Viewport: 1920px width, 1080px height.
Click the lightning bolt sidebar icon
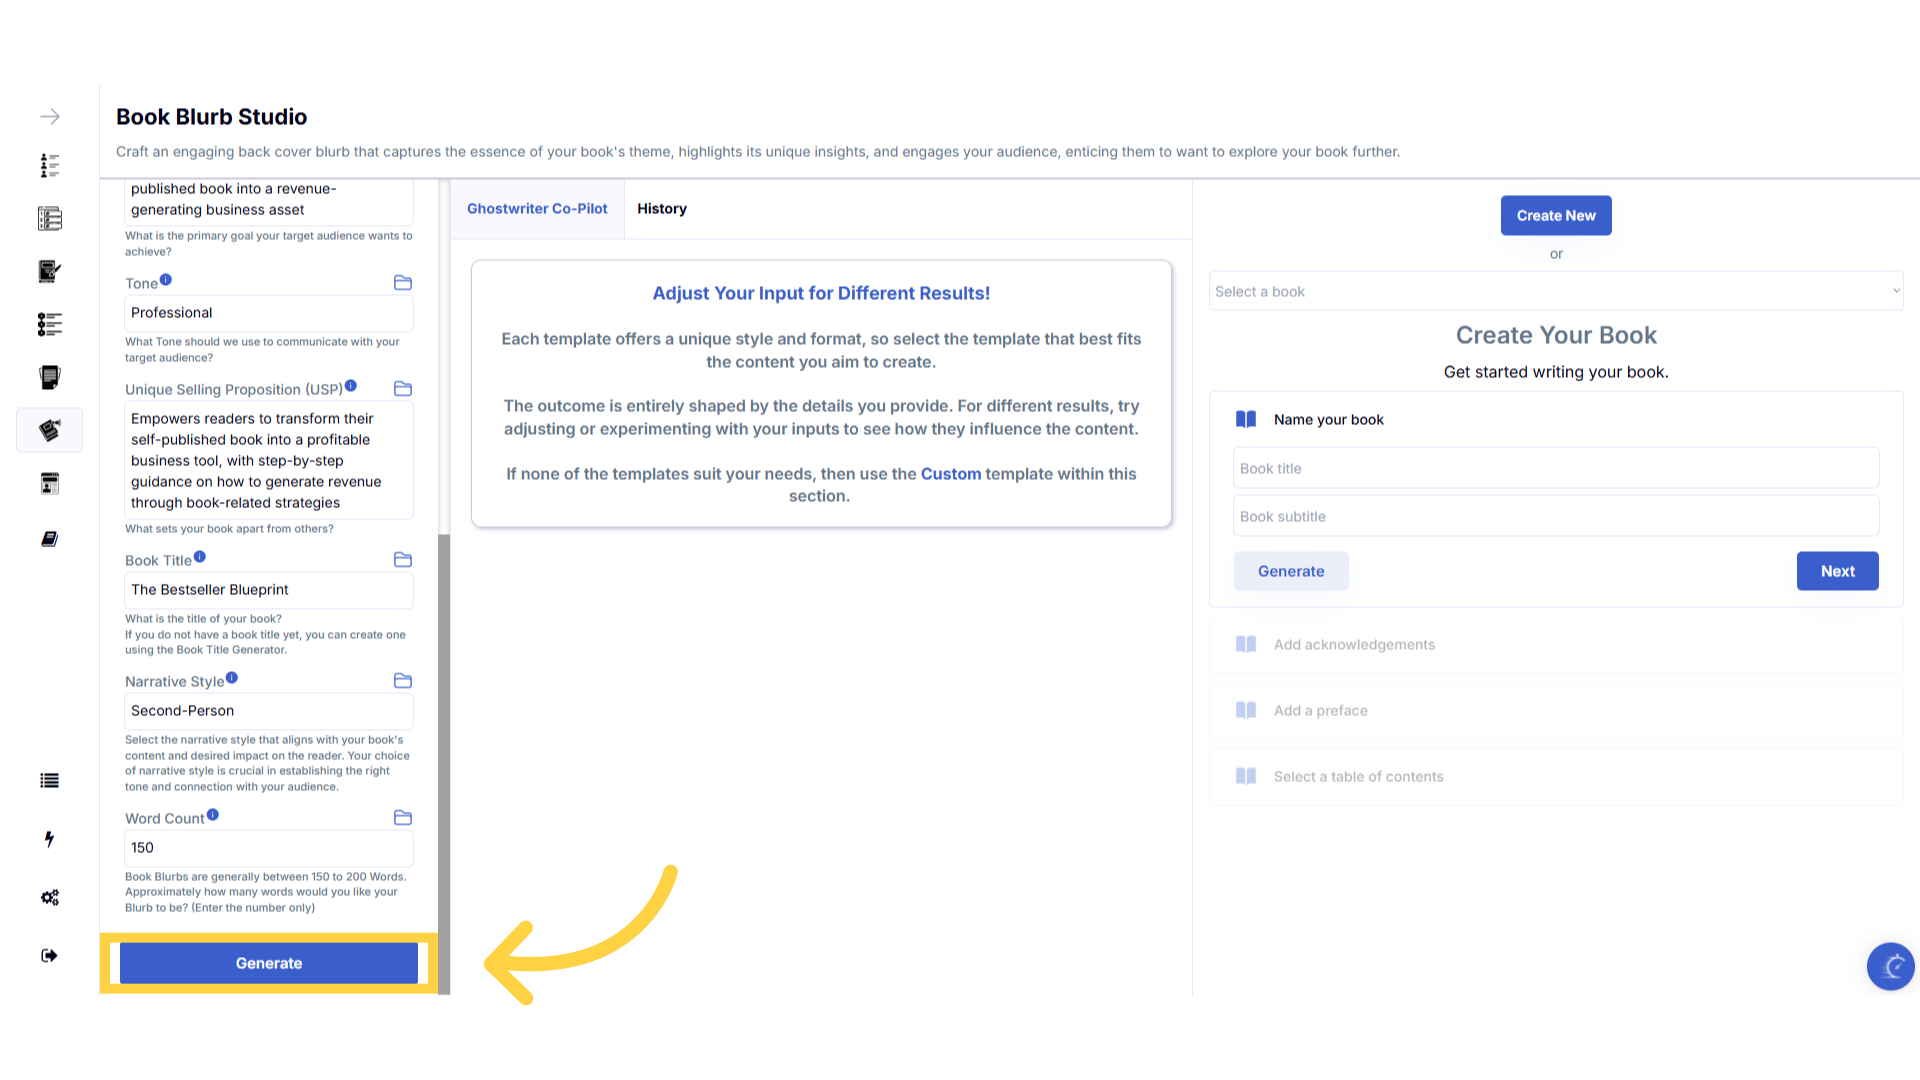(x=50, y=839)
